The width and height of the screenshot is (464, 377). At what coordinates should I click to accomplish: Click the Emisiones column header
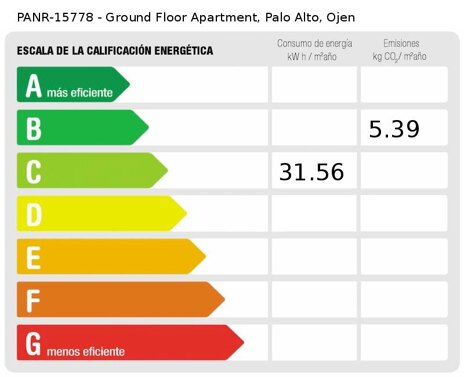[400, 50]
